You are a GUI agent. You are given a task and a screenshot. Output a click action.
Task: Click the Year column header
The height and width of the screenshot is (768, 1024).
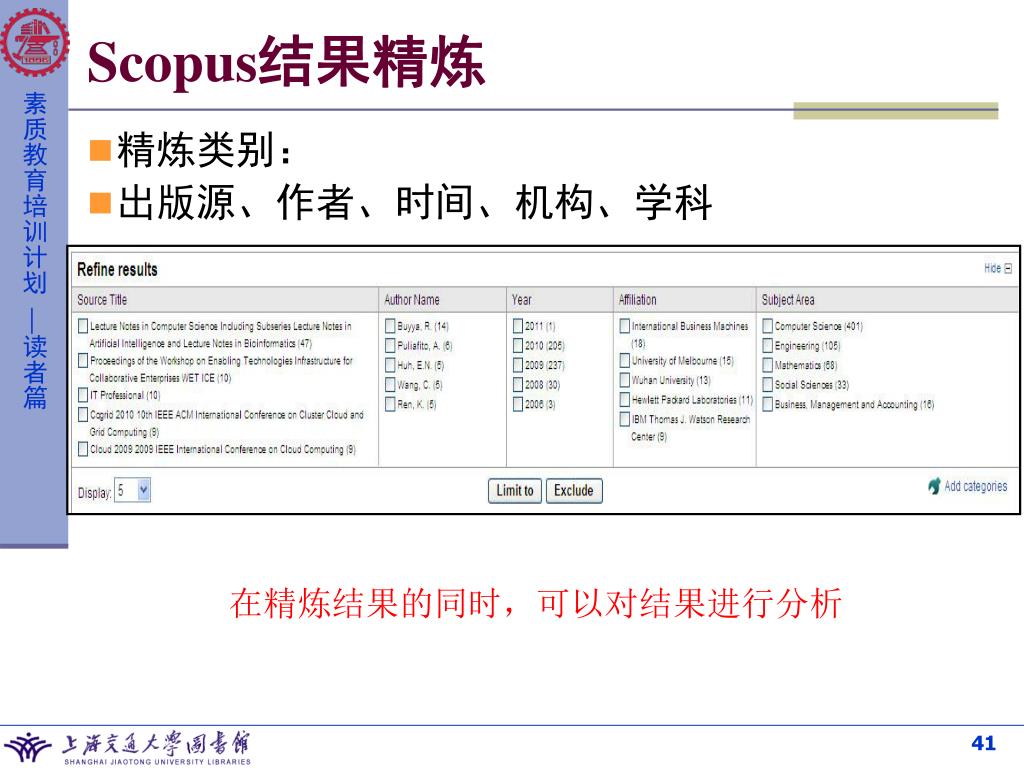(521, 300)
